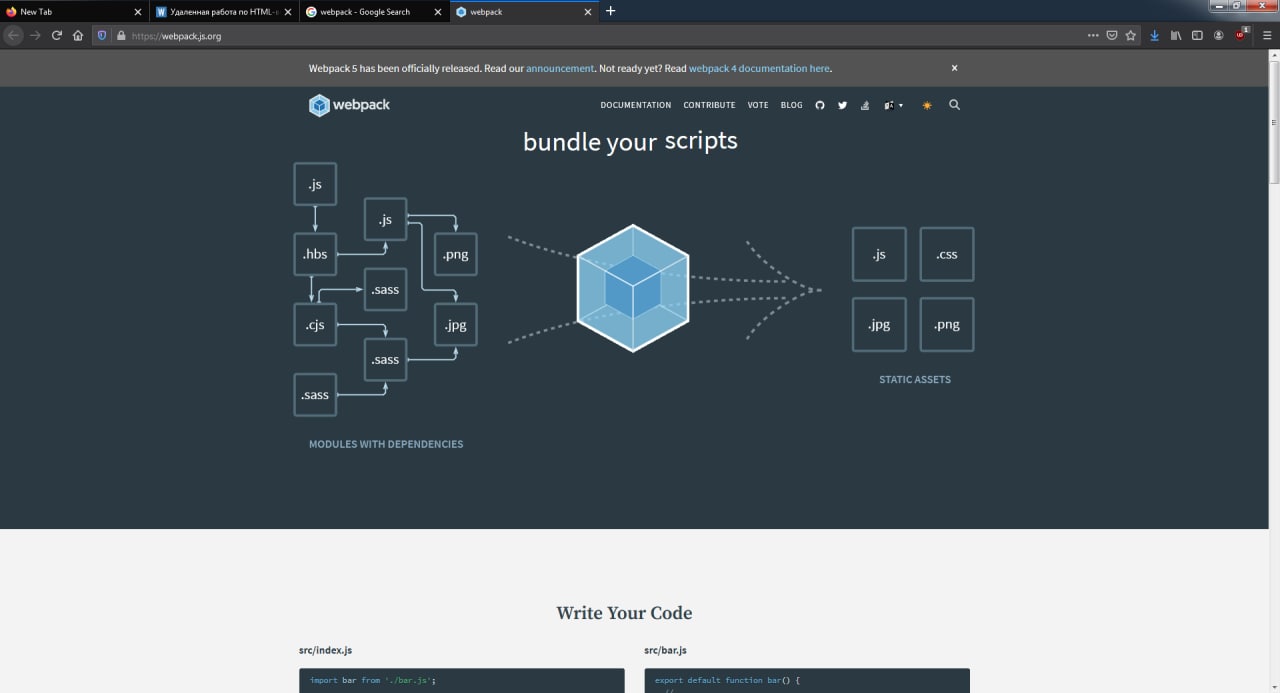Switch to Удаленная работа по HTML tab
Screen dimensions: 1280x693
coord(225,12)
